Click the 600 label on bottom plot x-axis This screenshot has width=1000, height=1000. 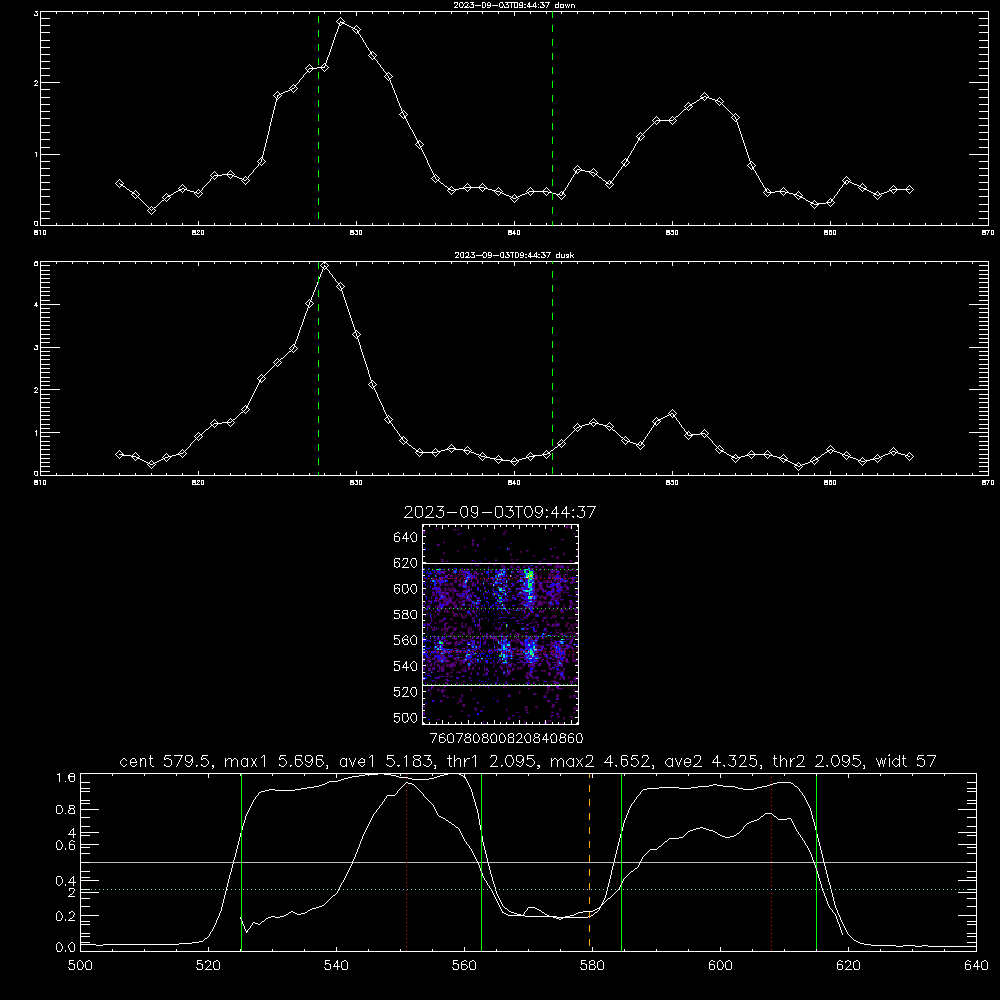click(x=721, y=966)
